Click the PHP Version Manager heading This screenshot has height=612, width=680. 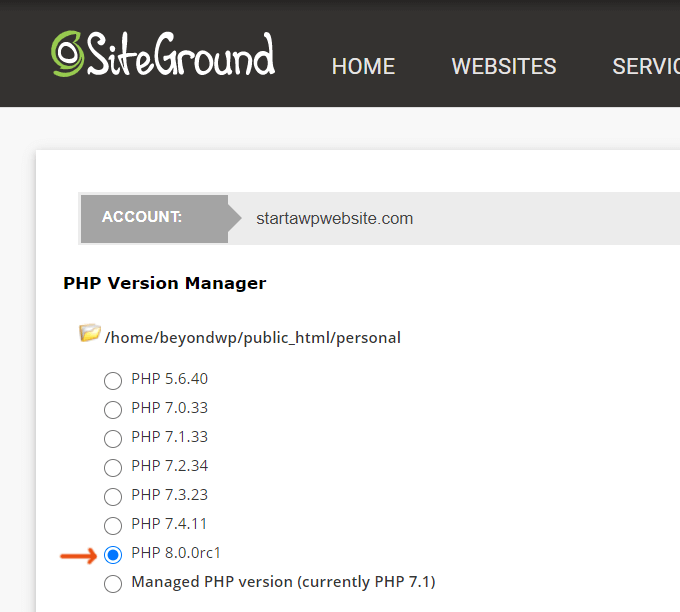[x=165, y=283]
